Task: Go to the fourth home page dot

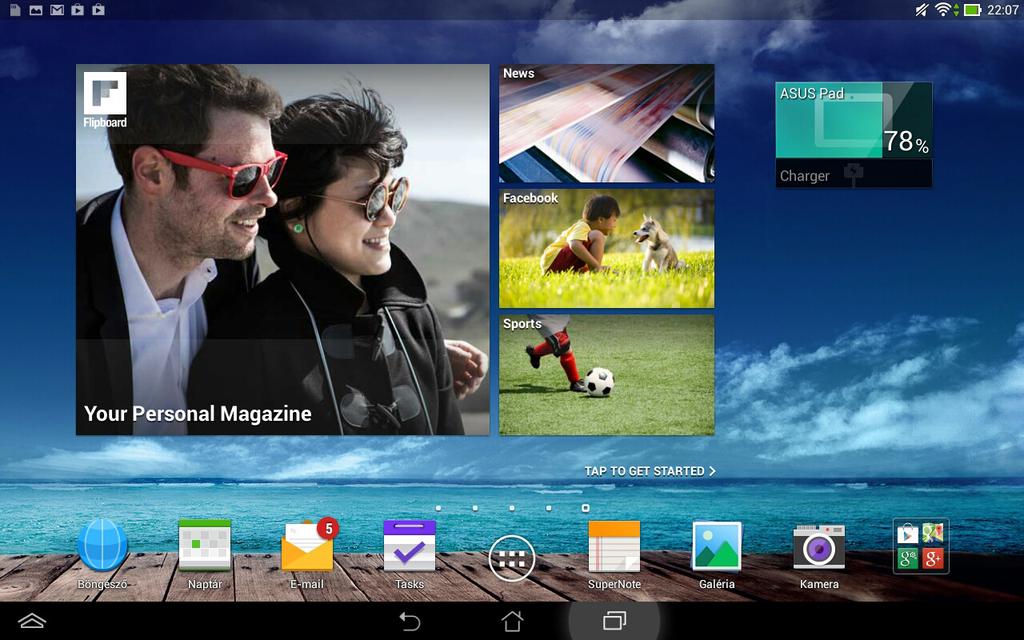Action: pyautogui.click(x=549, y=507)
